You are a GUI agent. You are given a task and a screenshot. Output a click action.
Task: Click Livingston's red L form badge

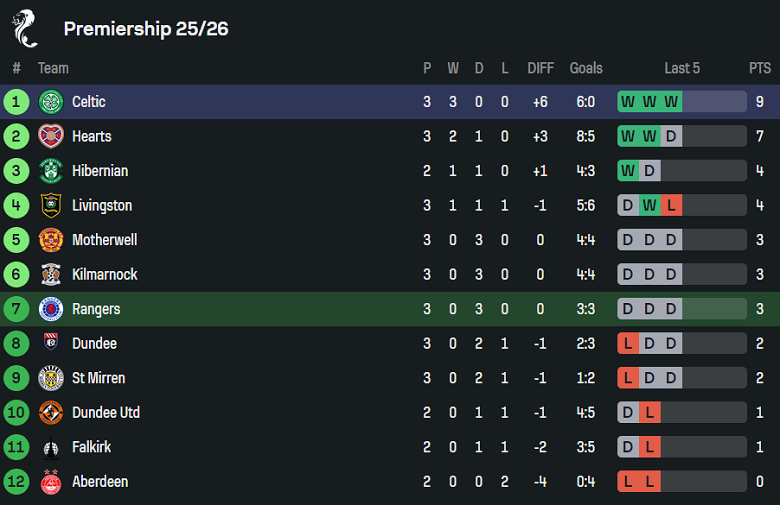pyautogui.click(x=671, y=206)
